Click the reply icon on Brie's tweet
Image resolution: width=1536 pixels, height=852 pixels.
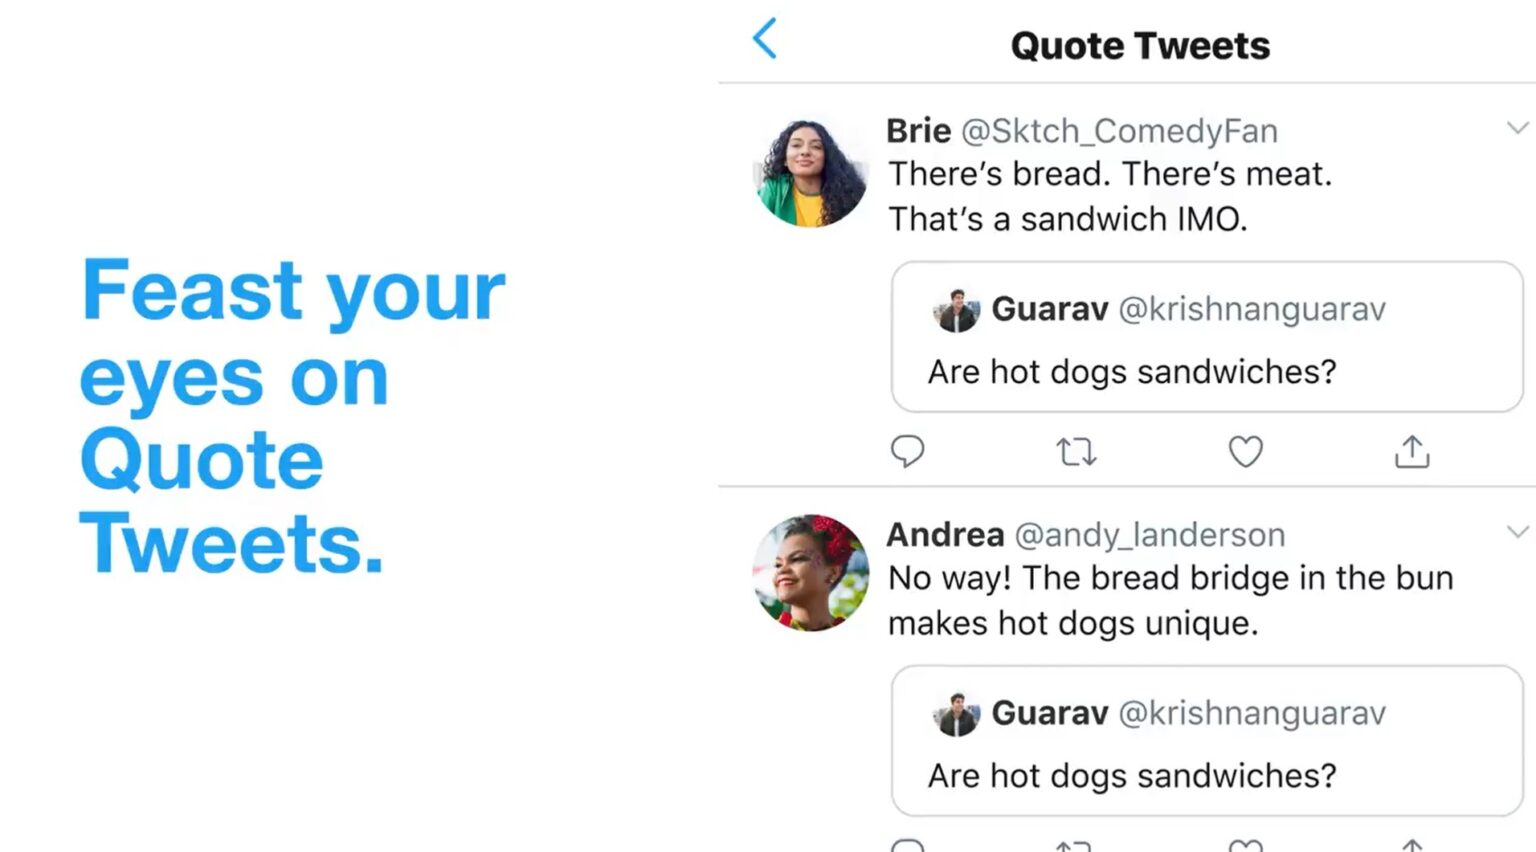(908, 452)
